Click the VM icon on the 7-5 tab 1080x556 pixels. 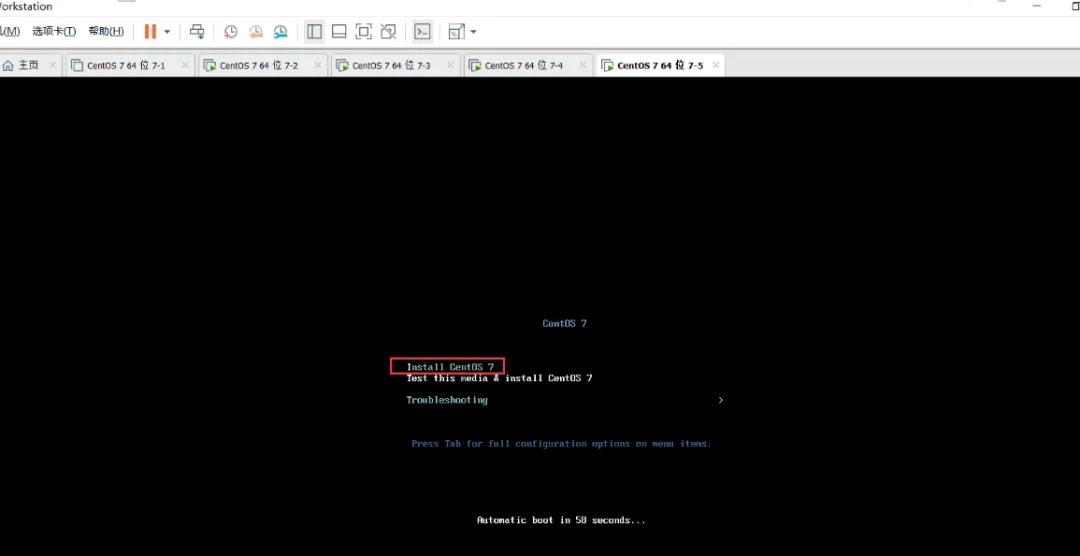click(607, 65)
